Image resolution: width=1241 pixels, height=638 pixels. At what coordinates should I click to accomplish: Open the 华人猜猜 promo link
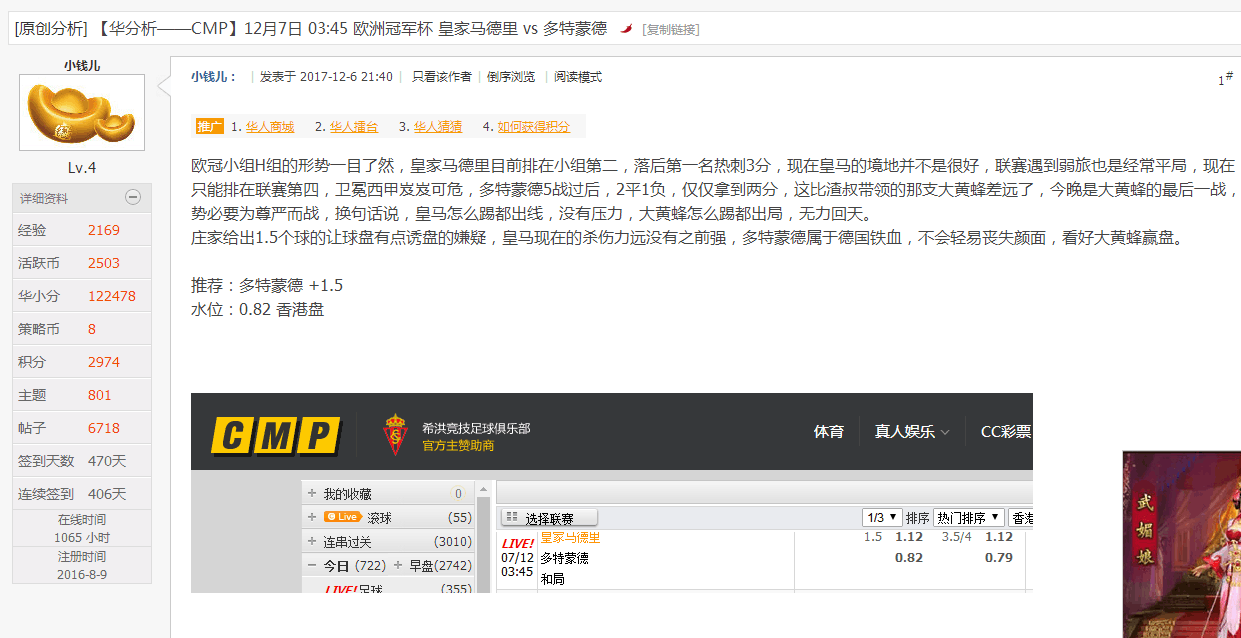click(x=438, y=126)
